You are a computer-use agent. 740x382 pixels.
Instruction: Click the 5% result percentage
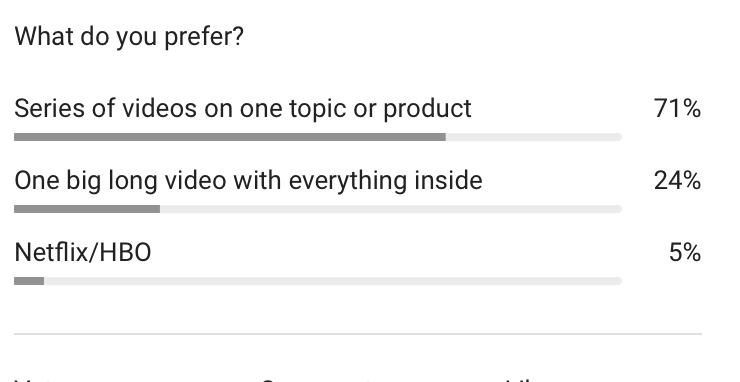coord(685,253)
